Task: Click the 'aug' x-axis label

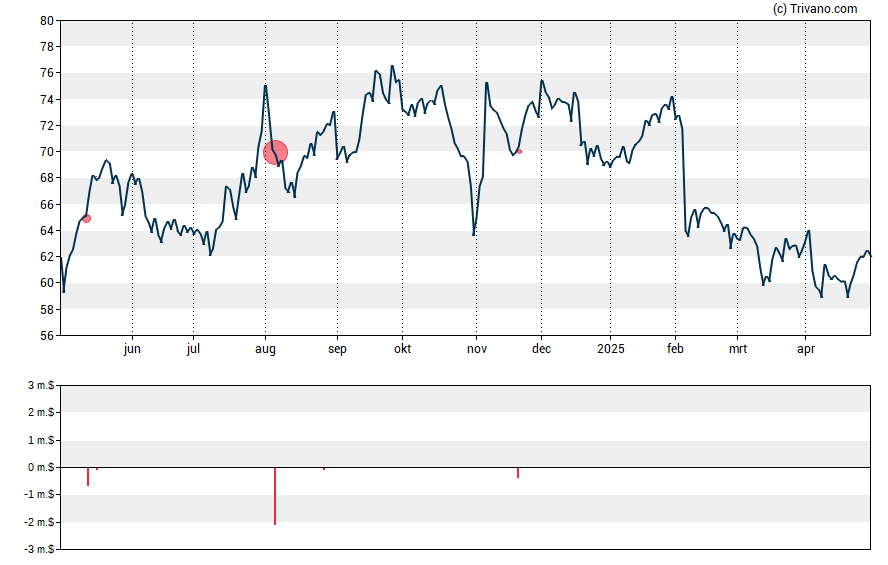Action: click(x=265, y=349)
